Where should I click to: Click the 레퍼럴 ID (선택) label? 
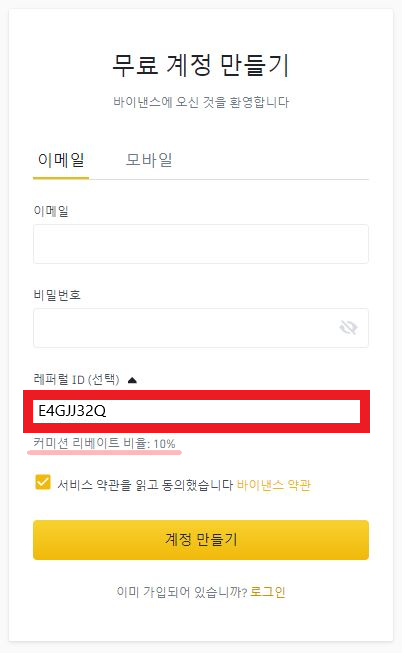point(77,380)
